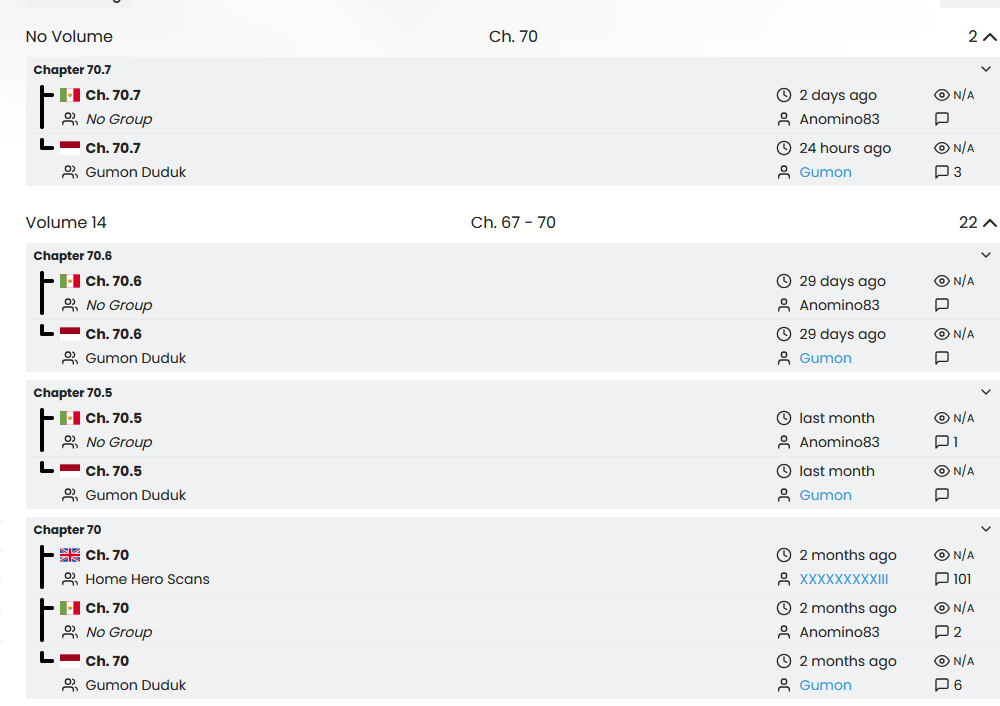
Task: Open Ch. 70 by Home Hero Scans
Action: (107, 555)
